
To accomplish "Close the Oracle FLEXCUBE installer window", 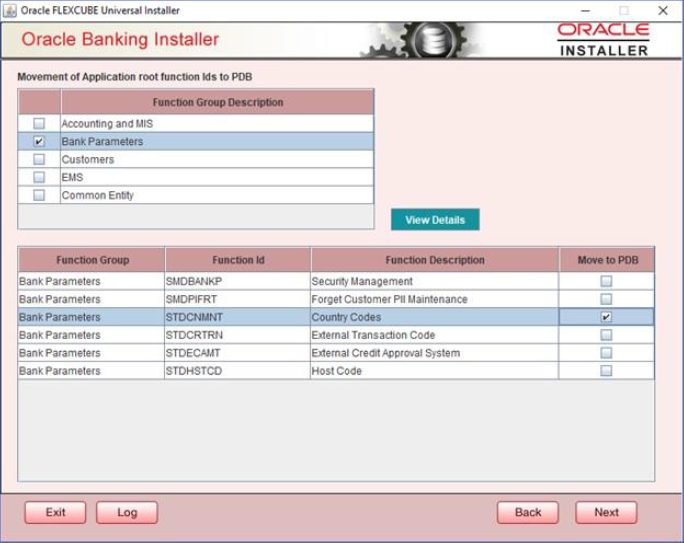I will (663, 10).
